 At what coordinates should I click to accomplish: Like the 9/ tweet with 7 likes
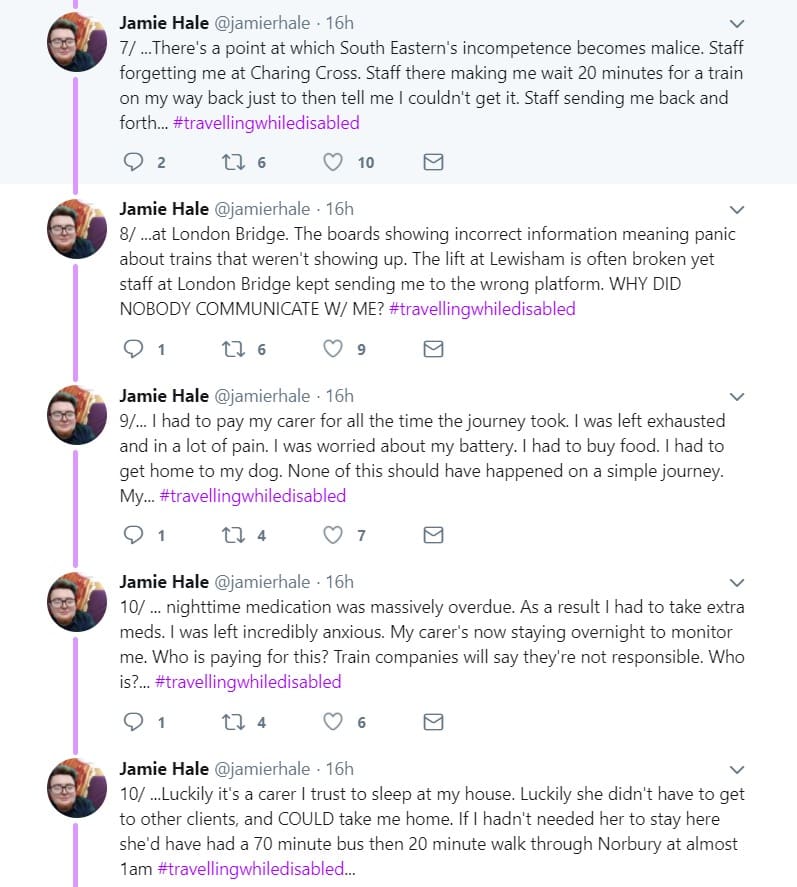pyautogui.click(x=333, y=535)
